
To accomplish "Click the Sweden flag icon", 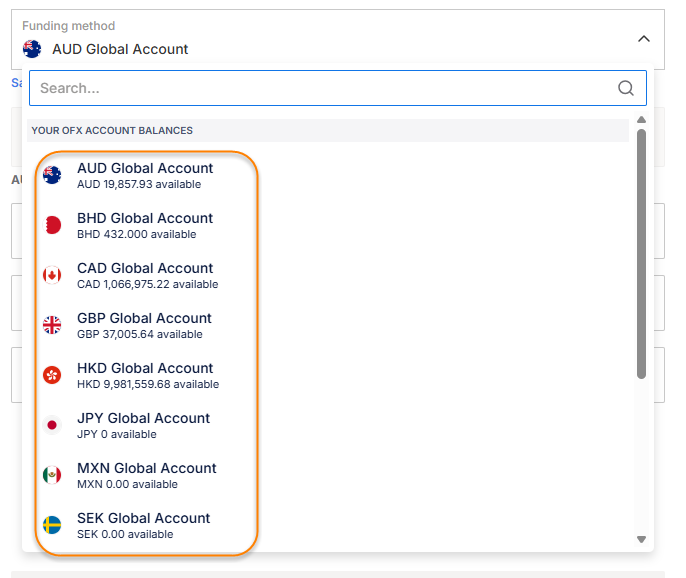I will pos(52,525).
